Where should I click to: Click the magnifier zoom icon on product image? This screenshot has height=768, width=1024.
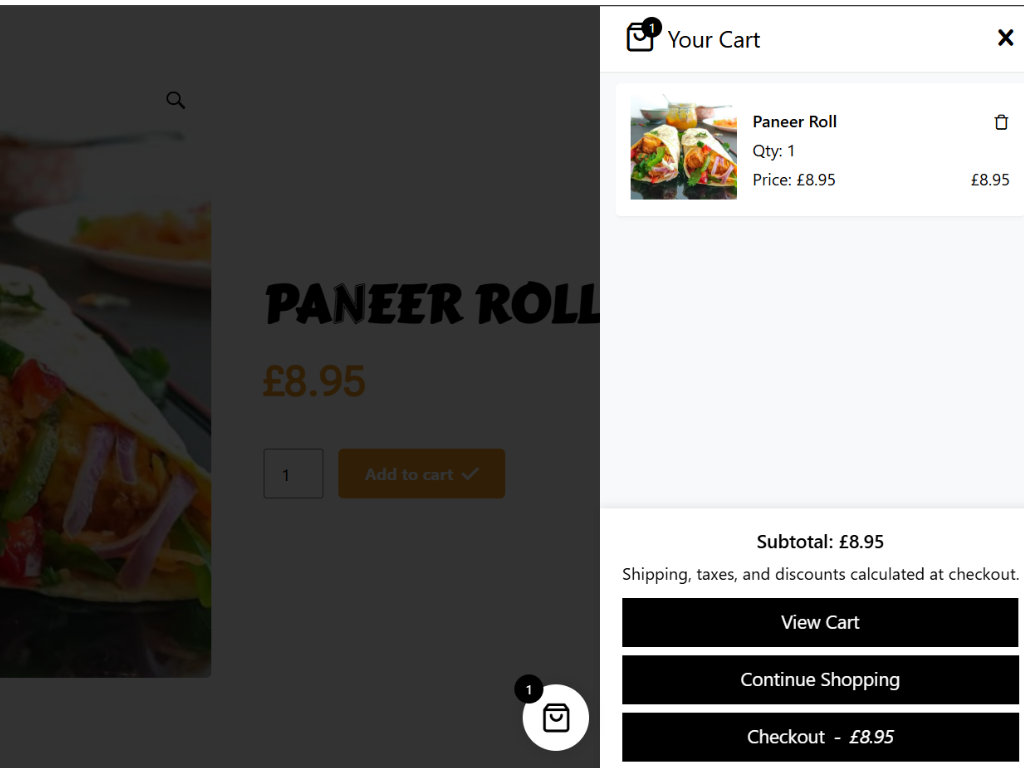click(175, 100)
